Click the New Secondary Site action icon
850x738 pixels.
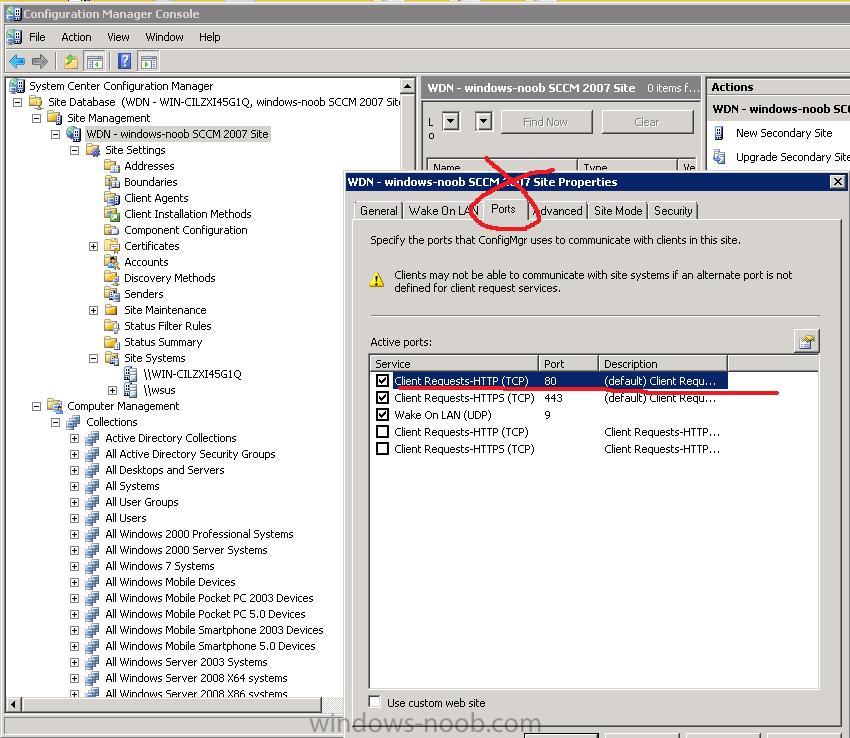pyautogui.click(x=719, y=133)
